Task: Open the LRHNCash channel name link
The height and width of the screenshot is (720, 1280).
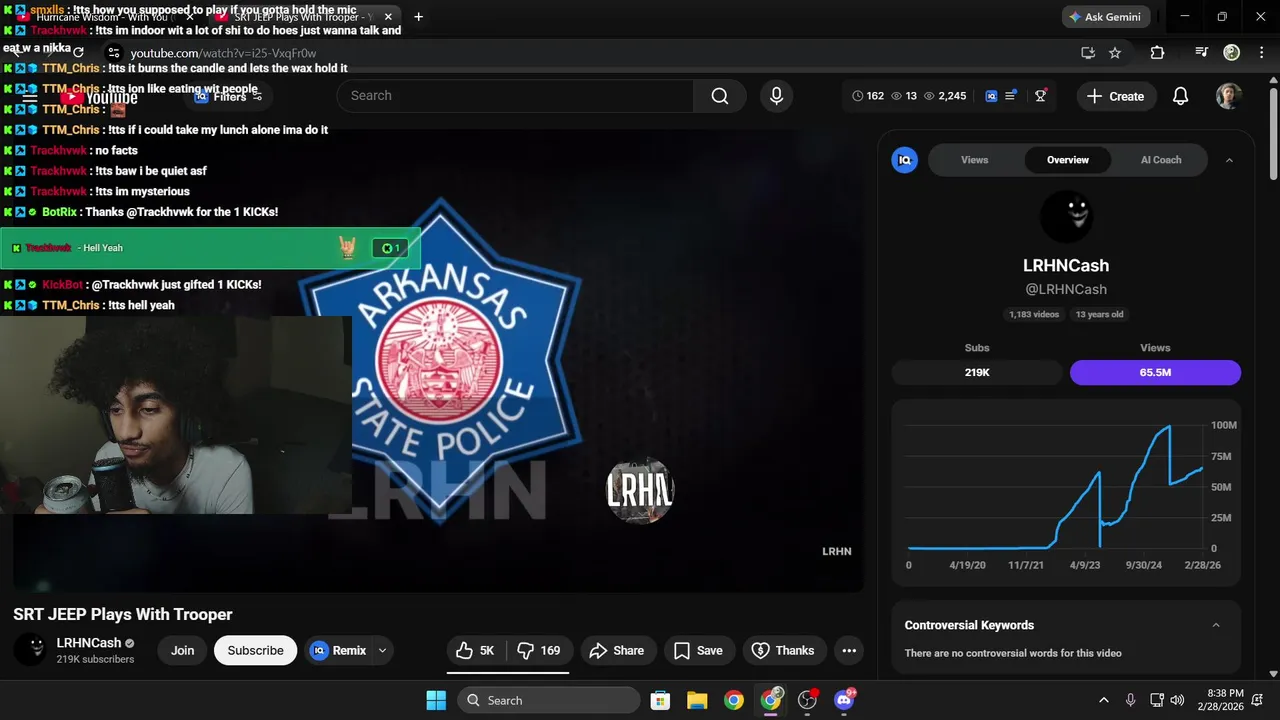Action: tap(89, 643)
